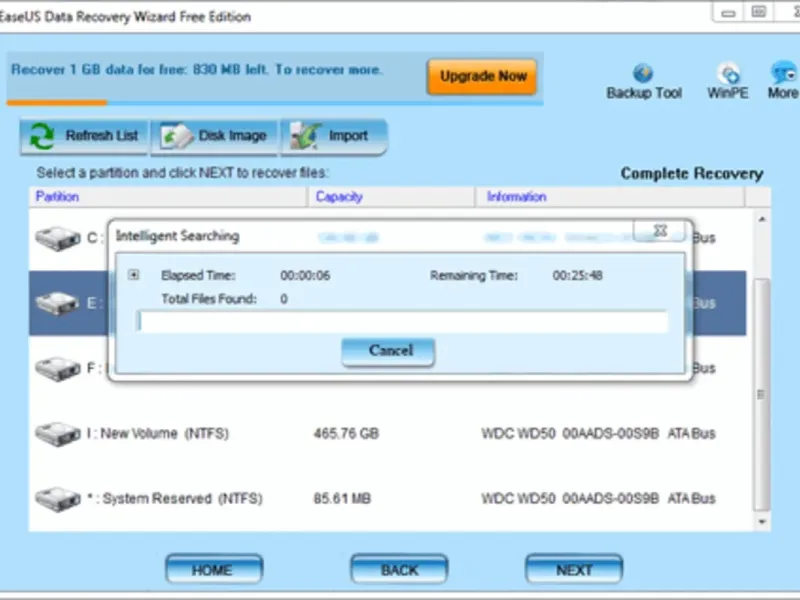The image size is (800, 600).
Task: Click the 465.76 GB capacity value
Action: tap(346, 434)
